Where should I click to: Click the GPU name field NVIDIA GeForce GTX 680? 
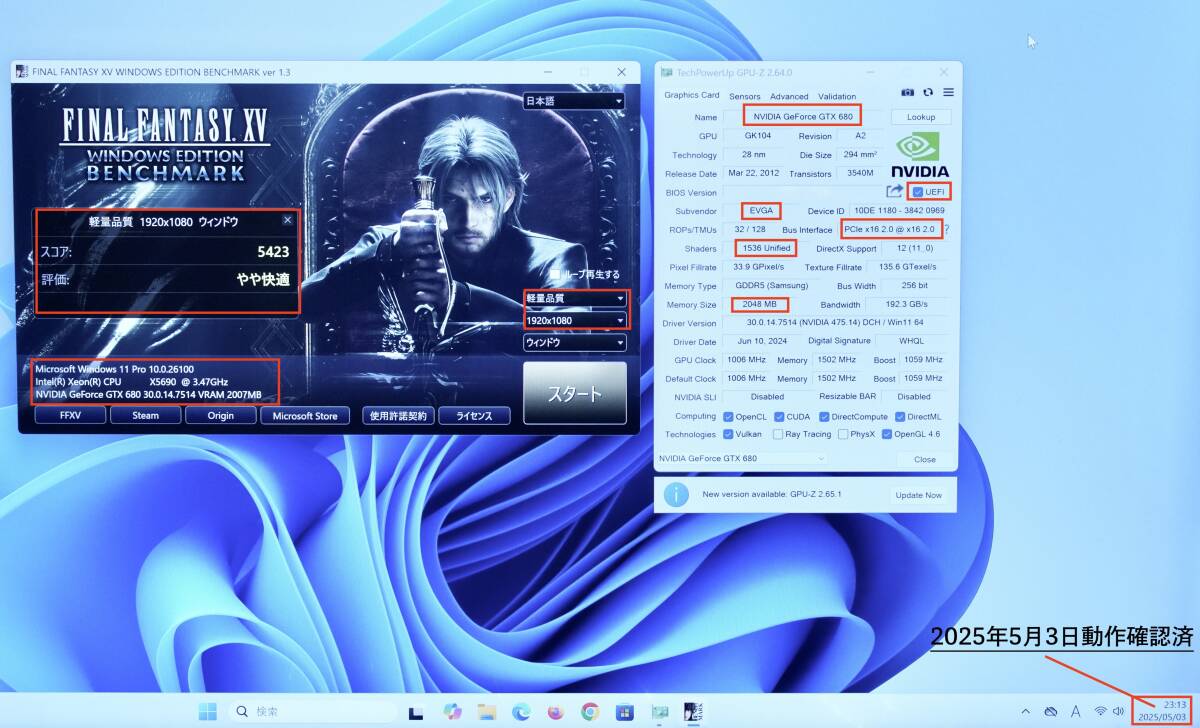(x=803, y=117)
